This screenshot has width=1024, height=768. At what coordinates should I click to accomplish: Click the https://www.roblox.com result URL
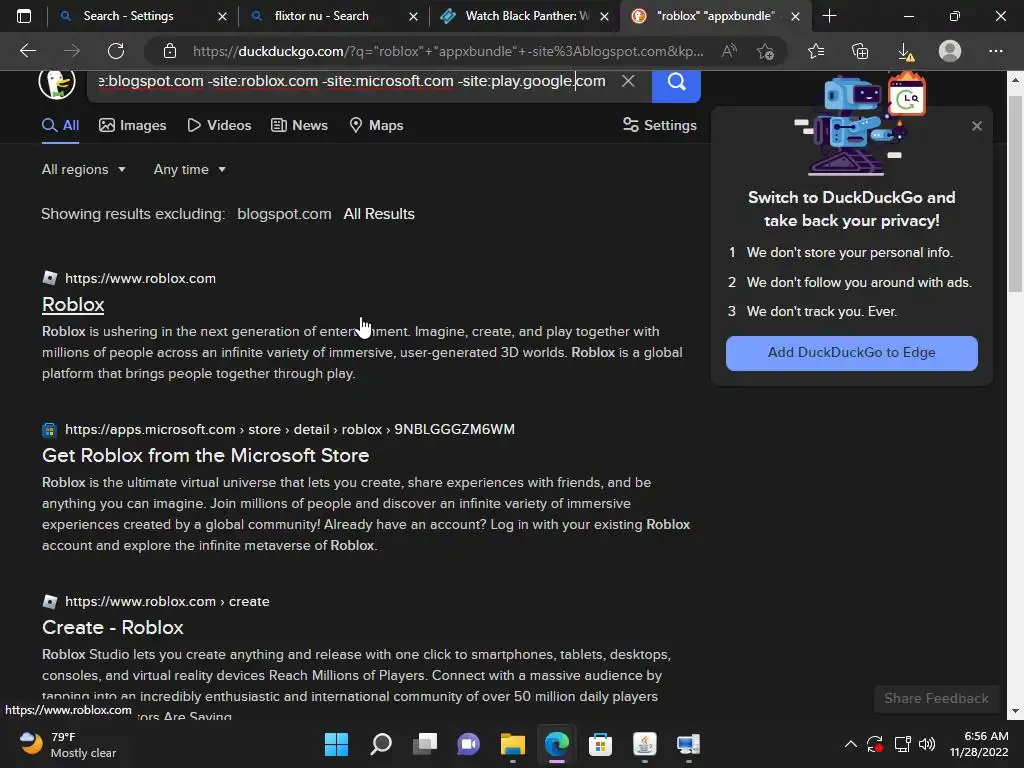(x=140, y=278)
